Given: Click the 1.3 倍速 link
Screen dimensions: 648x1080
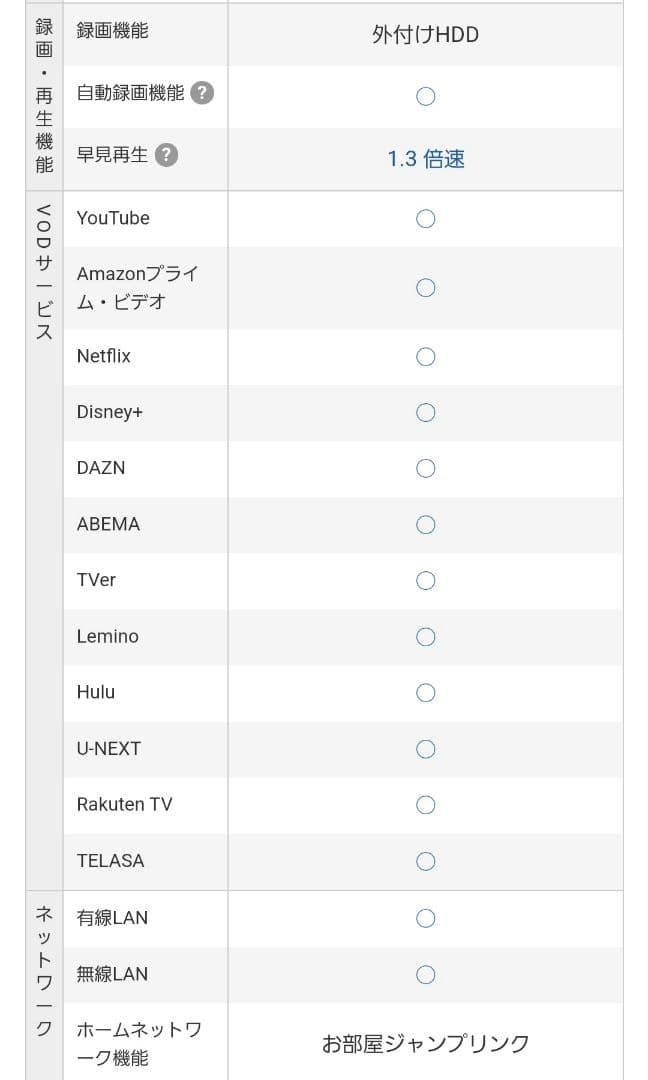Looking at the screenshot, I should 426,159.
